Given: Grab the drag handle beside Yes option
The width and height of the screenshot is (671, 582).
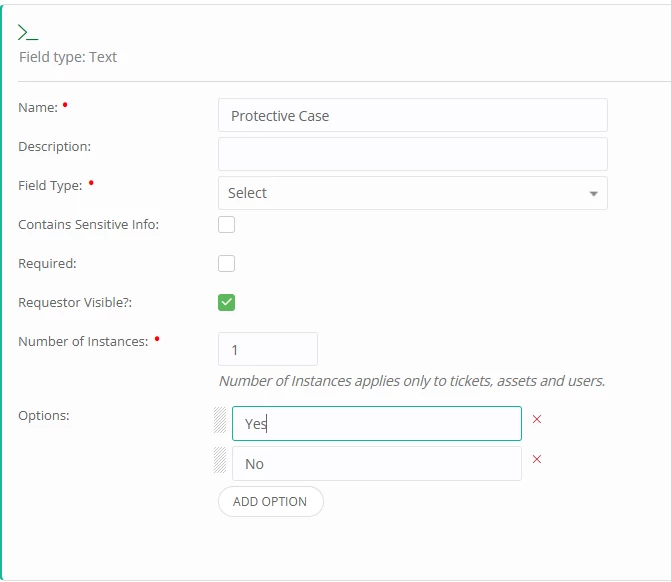Looking at the screenshot, I should (x=221, y=421).
